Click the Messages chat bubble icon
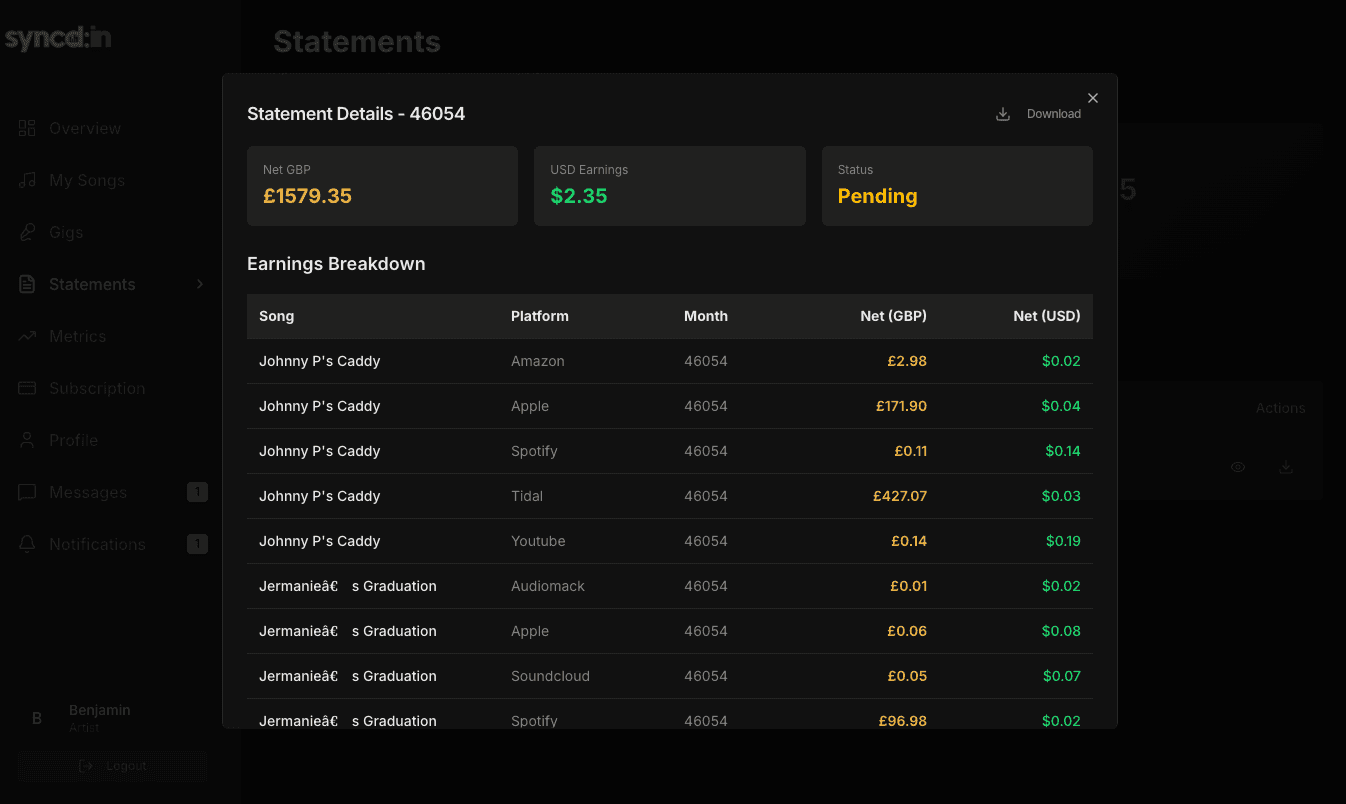Viewport: 1346px width, 804px height. click(x=27, y=492)
